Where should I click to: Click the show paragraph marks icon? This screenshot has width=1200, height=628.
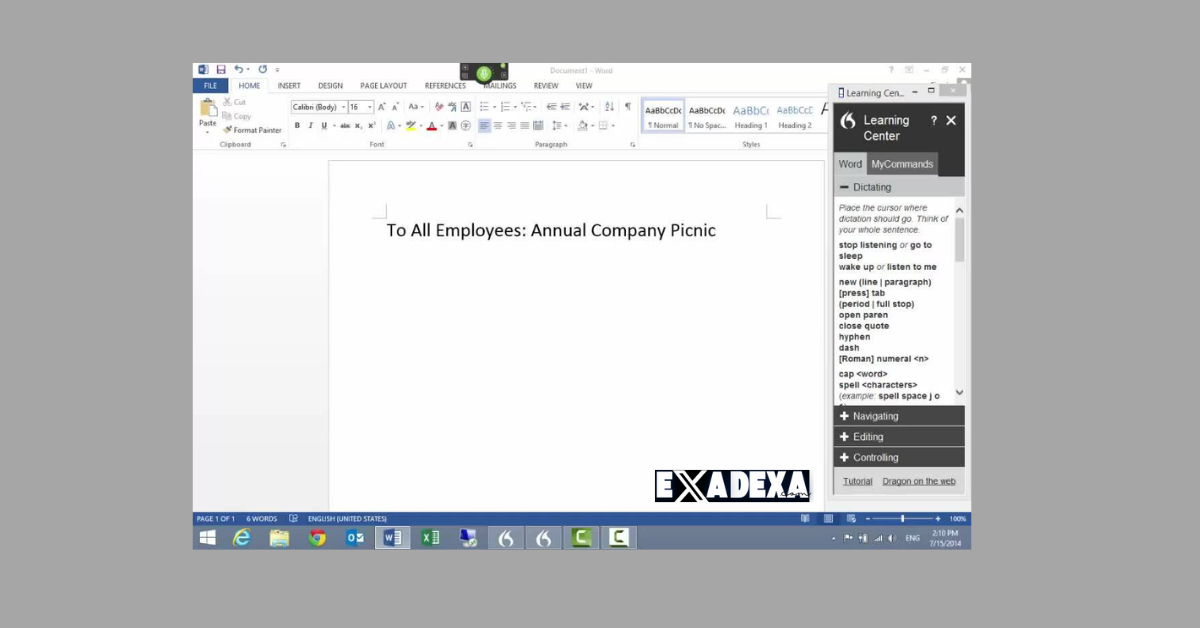click(626, 106)
